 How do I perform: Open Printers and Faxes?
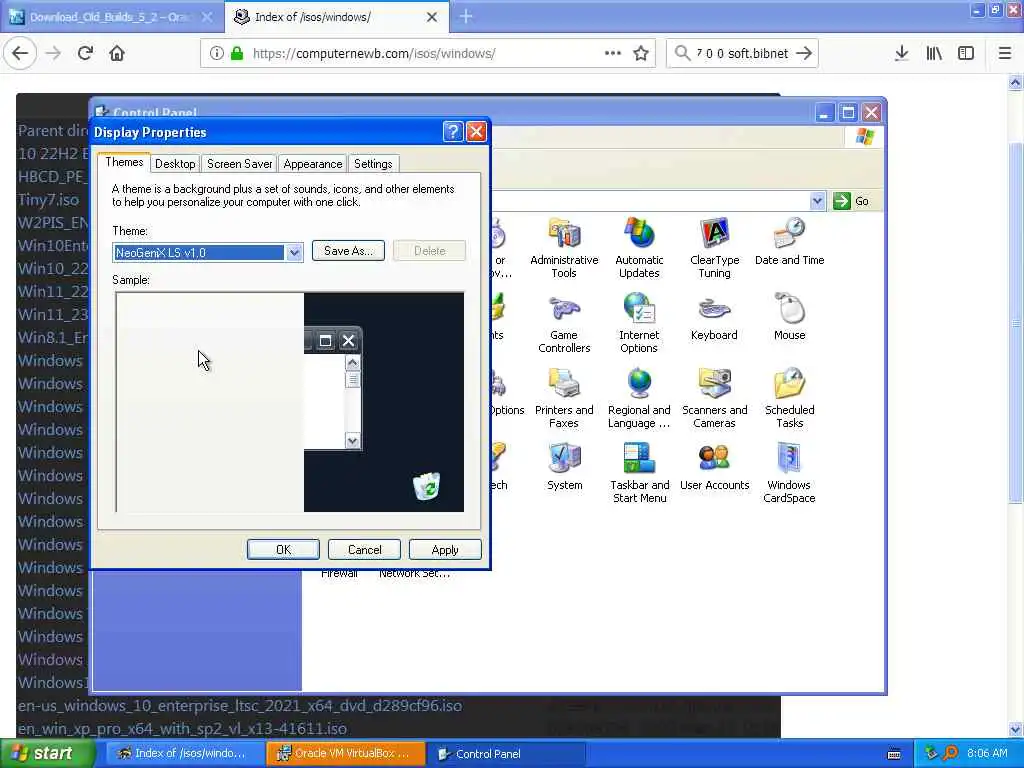564,398
